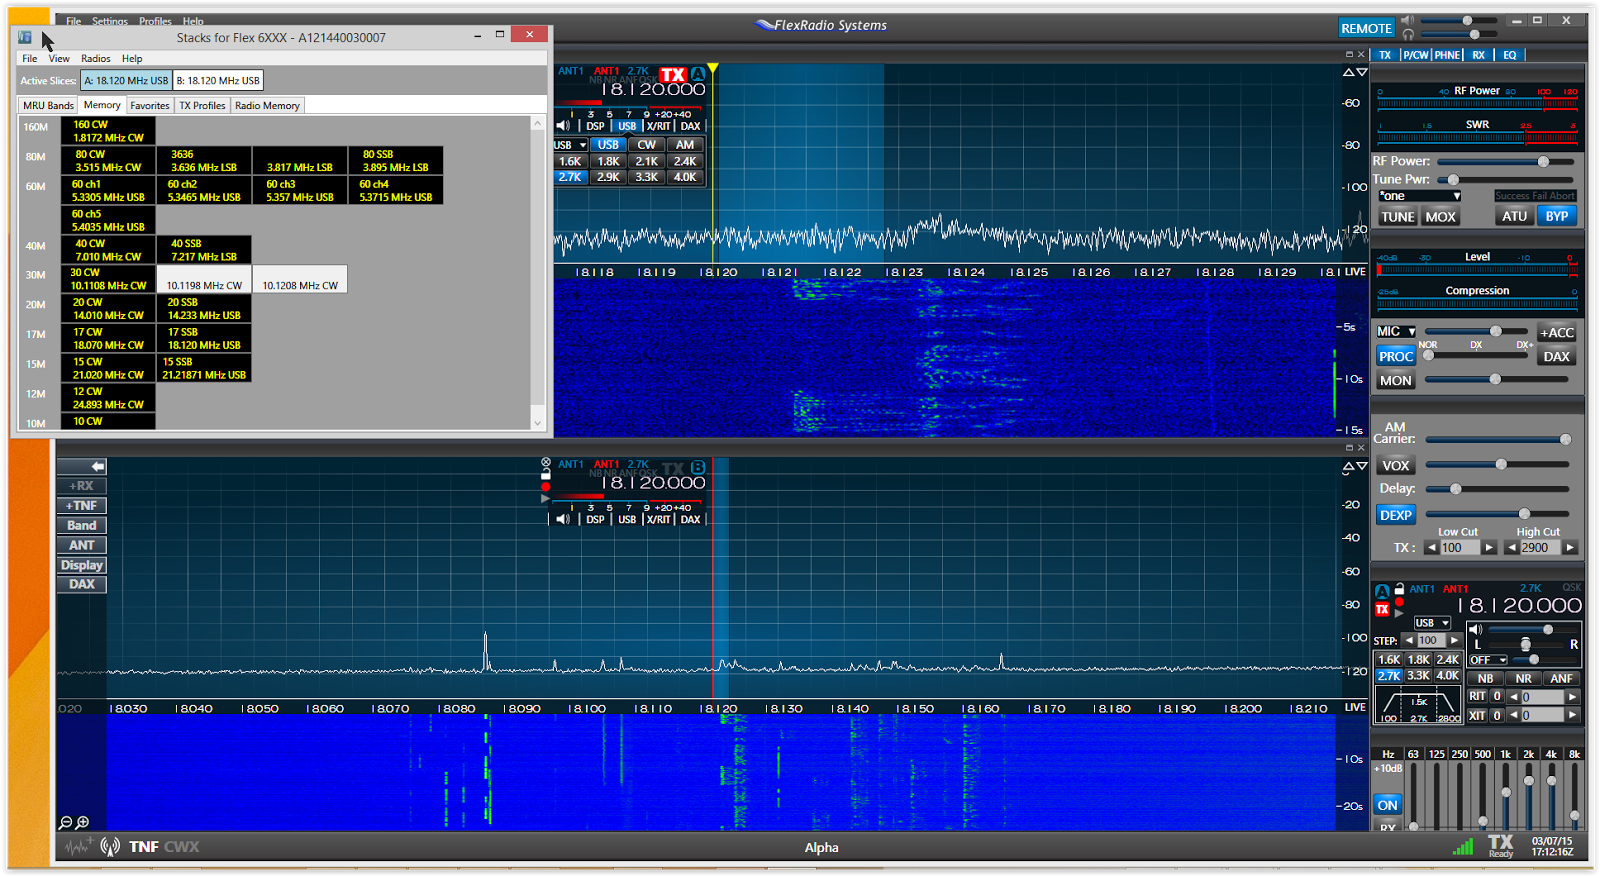The height and width of the screenshot is (876, 1600).
Task: Open the Profiles menu
Action: (155, 21)
